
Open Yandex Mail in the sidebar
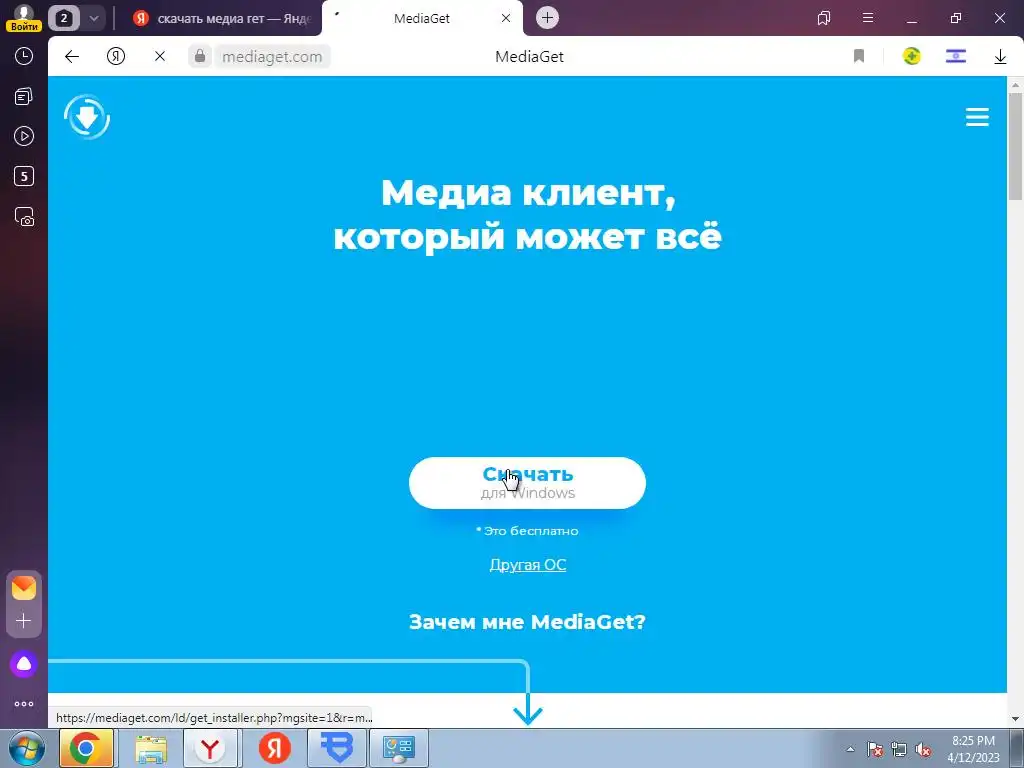(x=24, y=588)
